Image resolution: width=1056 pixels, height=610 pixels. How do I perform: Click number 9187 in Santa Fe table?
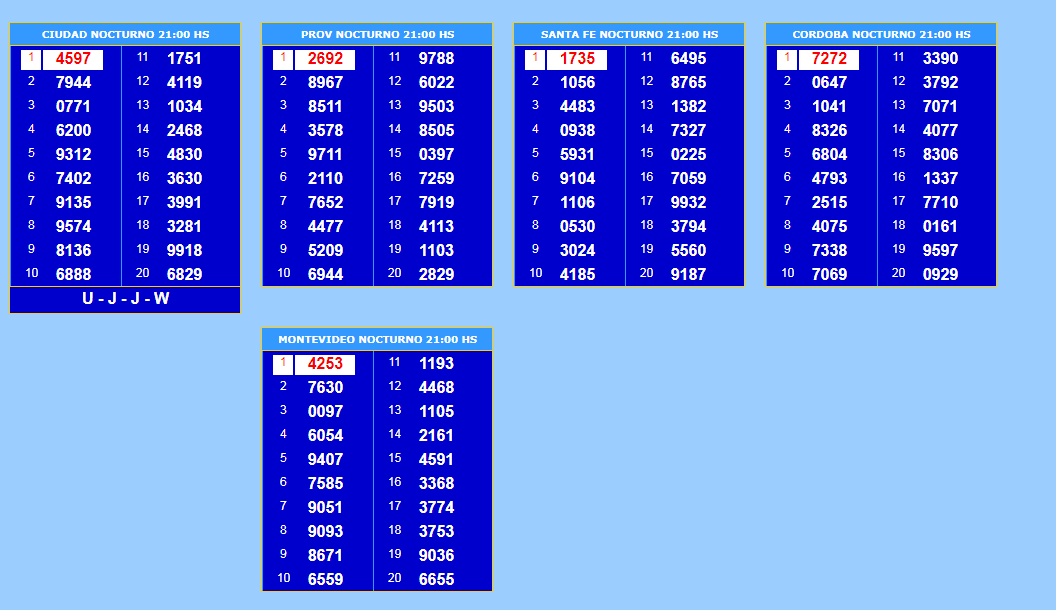(688, 274)
